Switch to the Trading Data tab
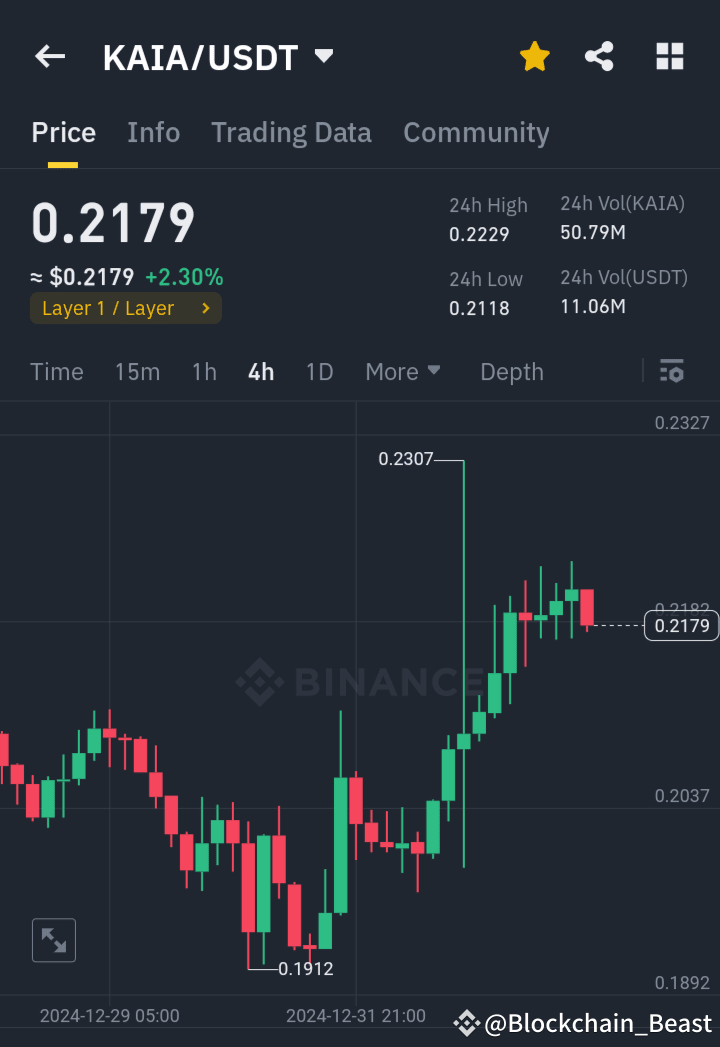 coord(291,132)
